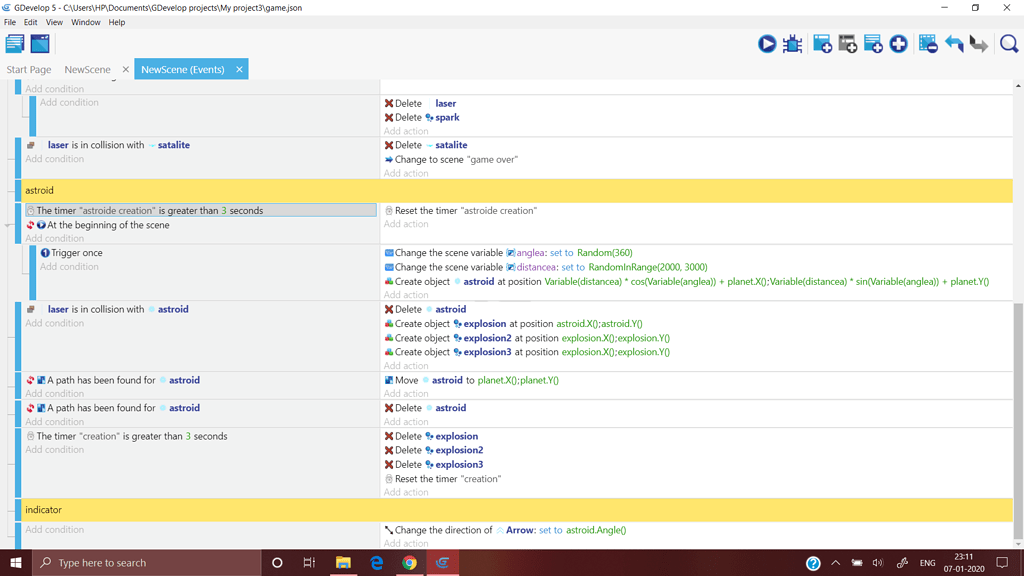This screenshot has width=1024, height=576.
Task: Add a new standard event
Action: [x=822, y=44]
